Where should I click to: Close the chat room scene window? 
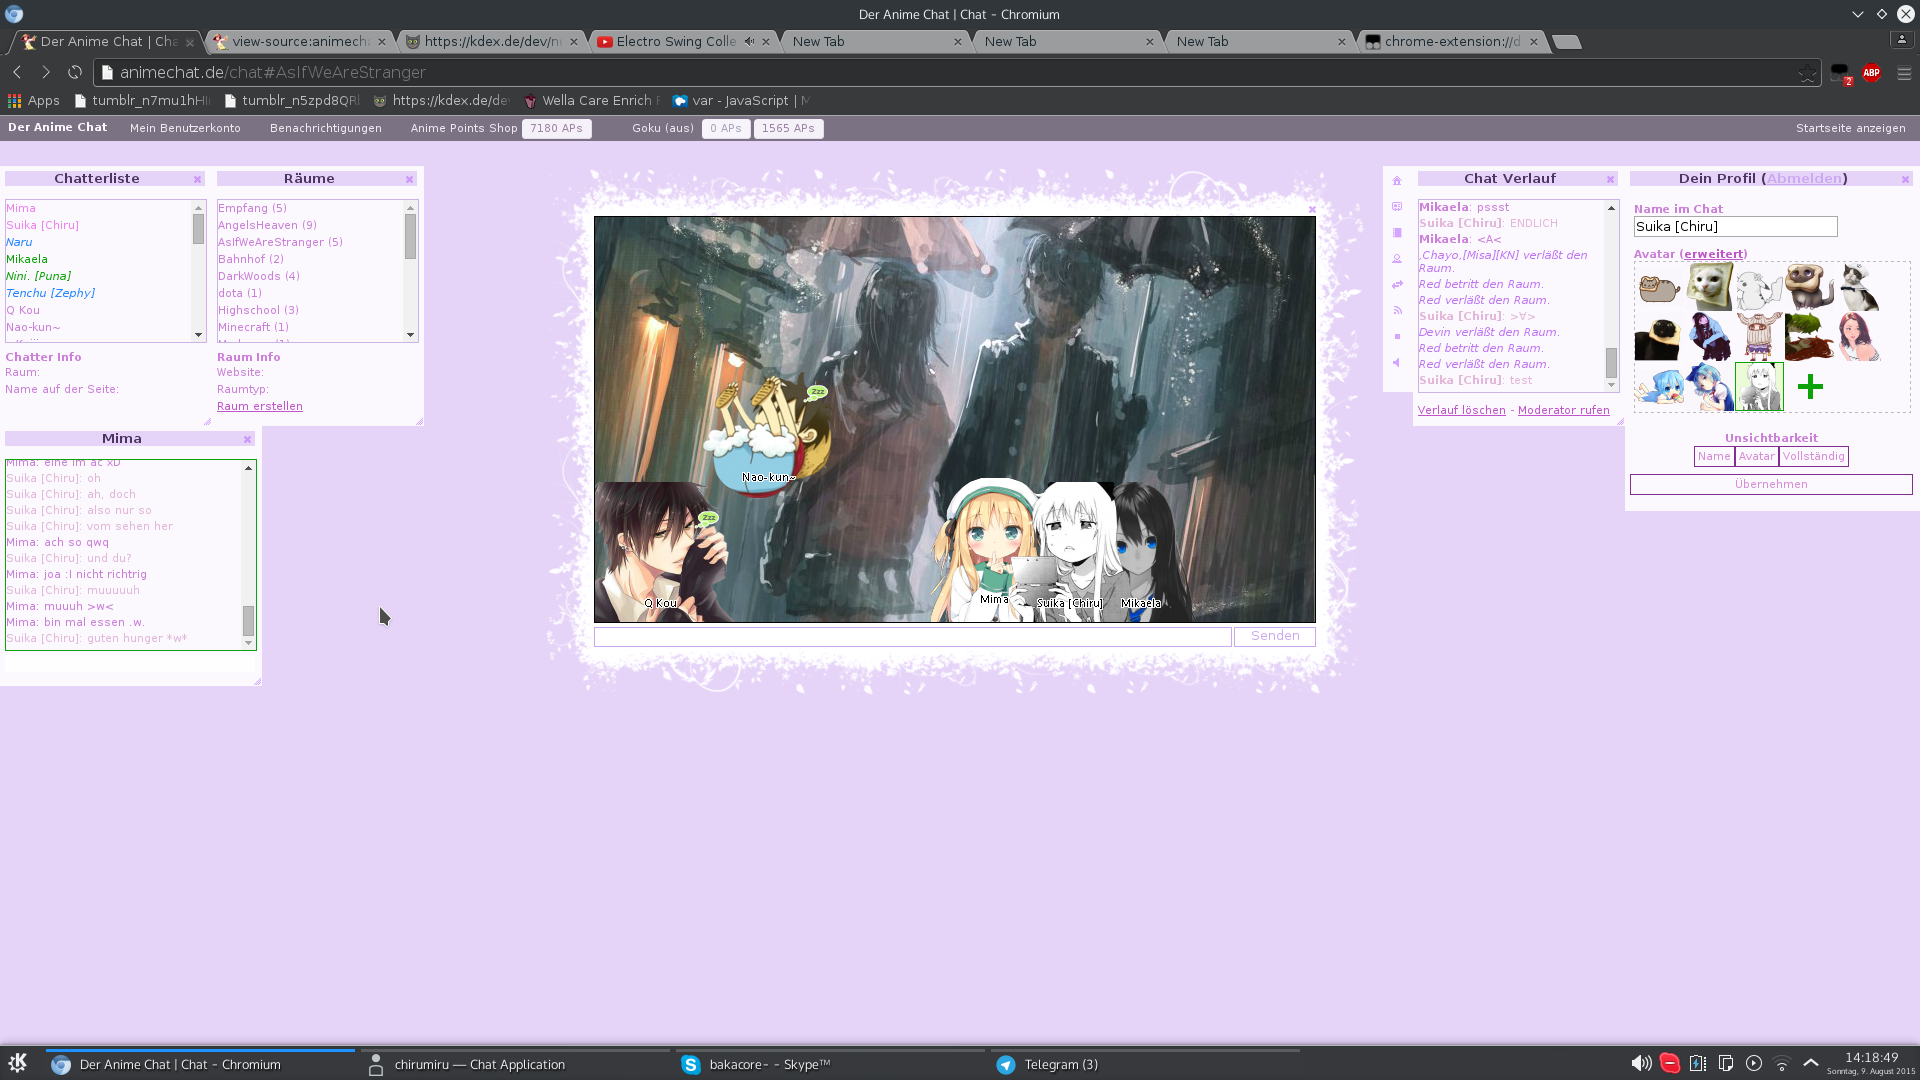pos(1312,209)
